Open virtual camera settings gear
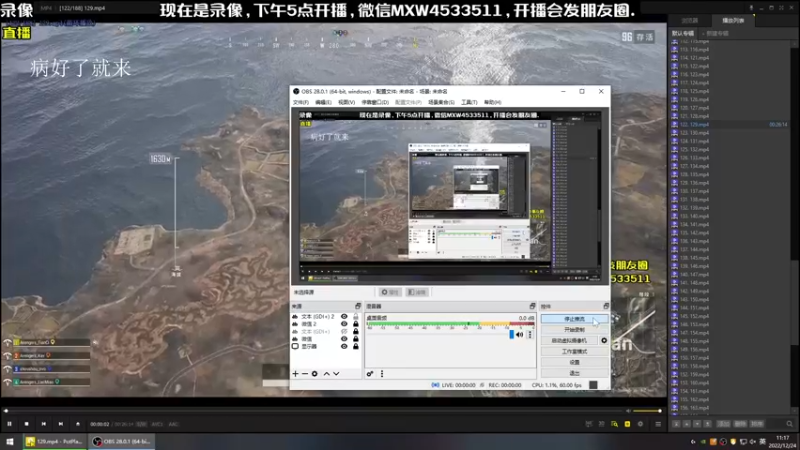This screenshot has width=800, height=450. [604, 340]
